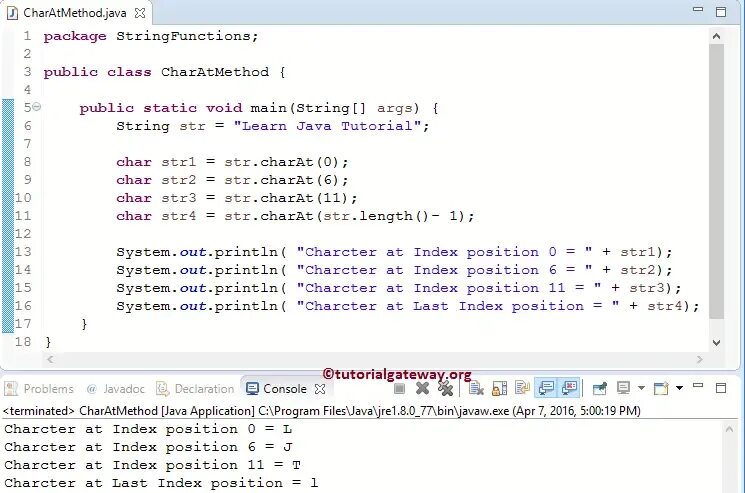745x493 pixels.
Task: Click the Console monitor icon on tab
Action: point(252,389)
